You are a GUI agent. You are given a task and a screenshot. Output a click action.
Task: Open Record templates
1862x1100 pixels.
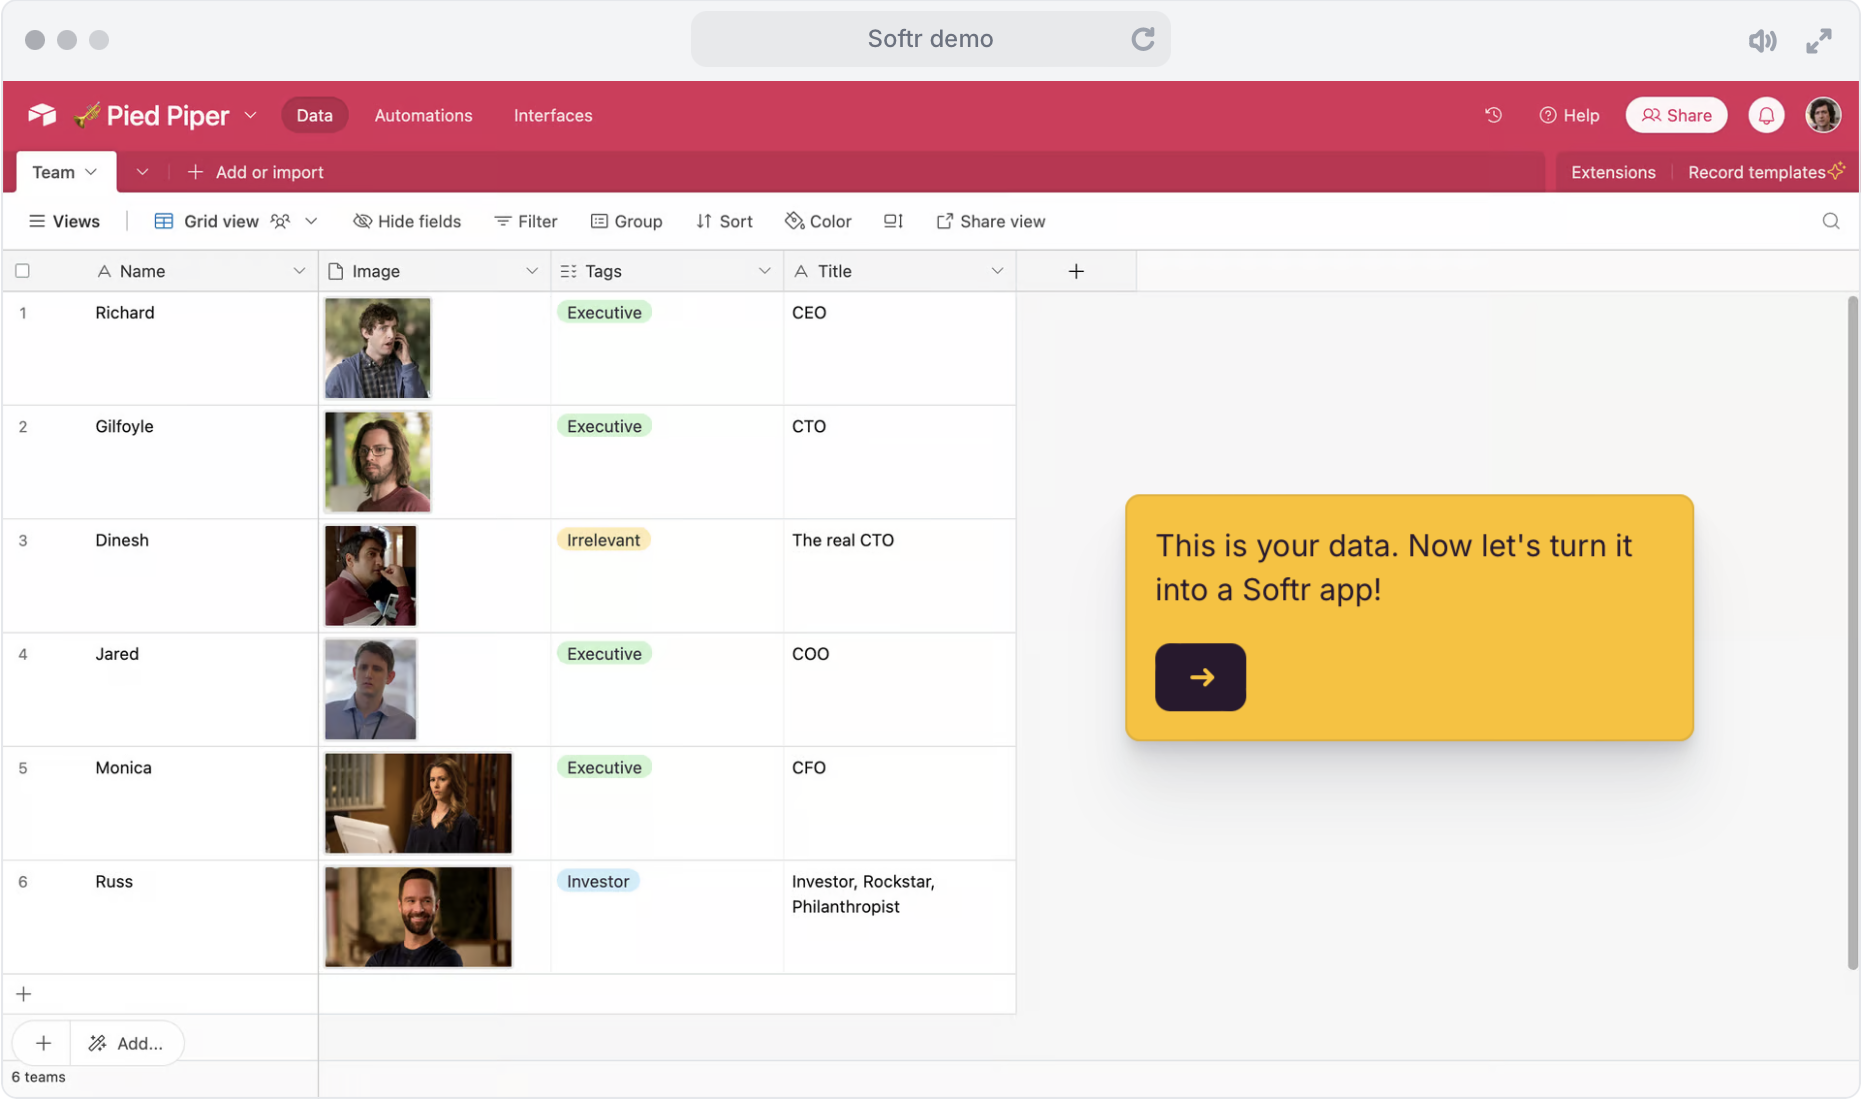point(1756,172)
